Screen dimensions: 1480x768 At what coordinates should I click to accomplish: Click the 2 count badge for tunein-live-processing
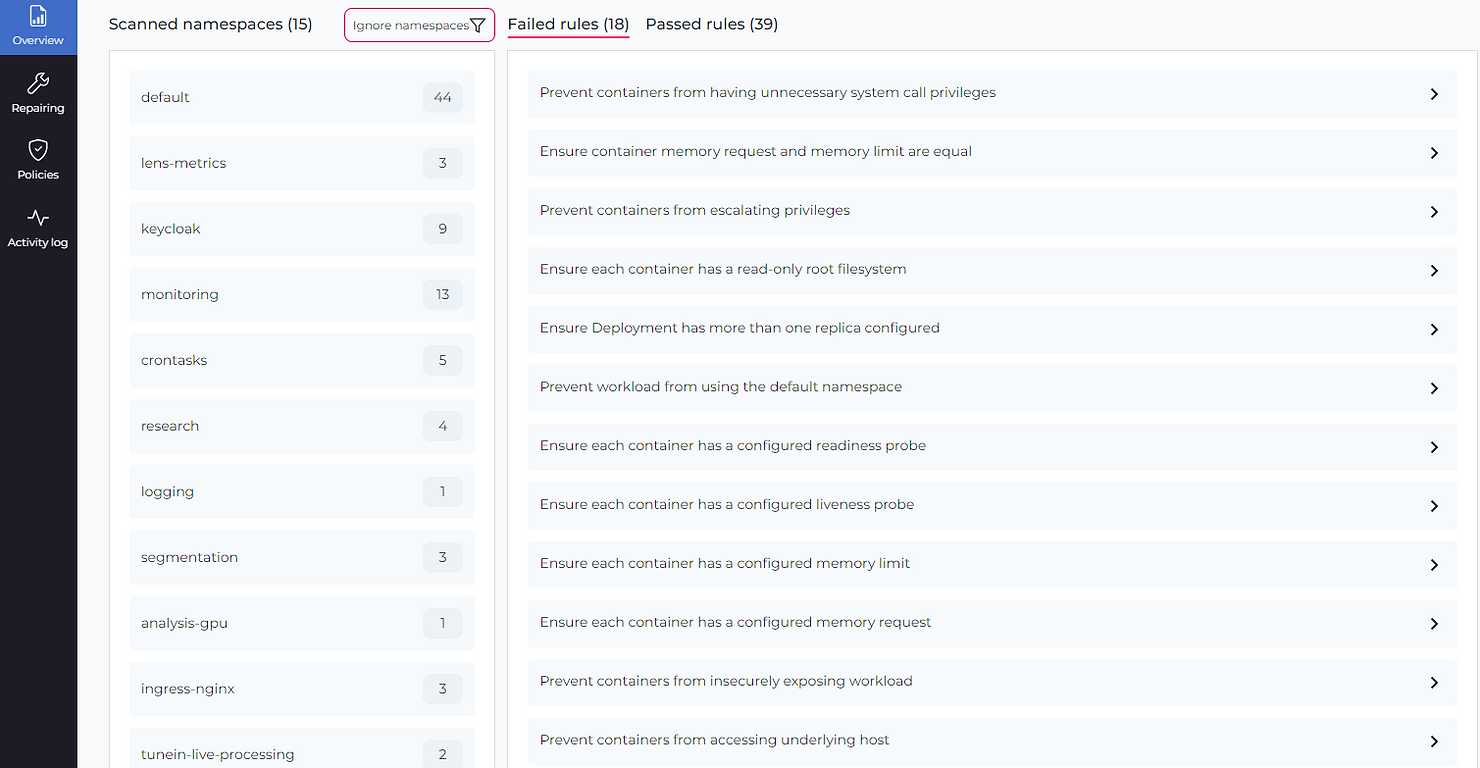443,755
